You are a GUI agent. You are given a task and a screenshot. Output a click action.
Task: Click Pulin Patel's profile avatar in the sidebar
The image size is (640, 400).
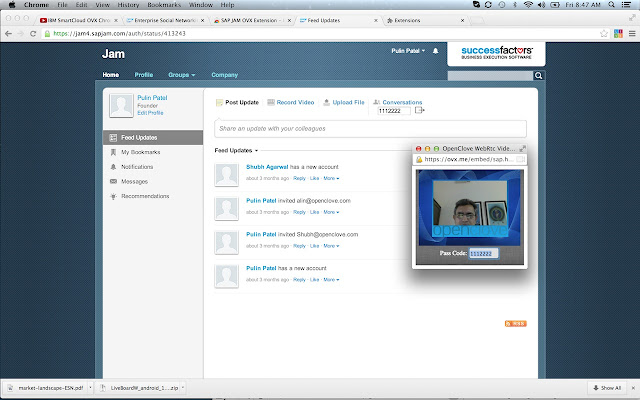click(x=121, y=105)
